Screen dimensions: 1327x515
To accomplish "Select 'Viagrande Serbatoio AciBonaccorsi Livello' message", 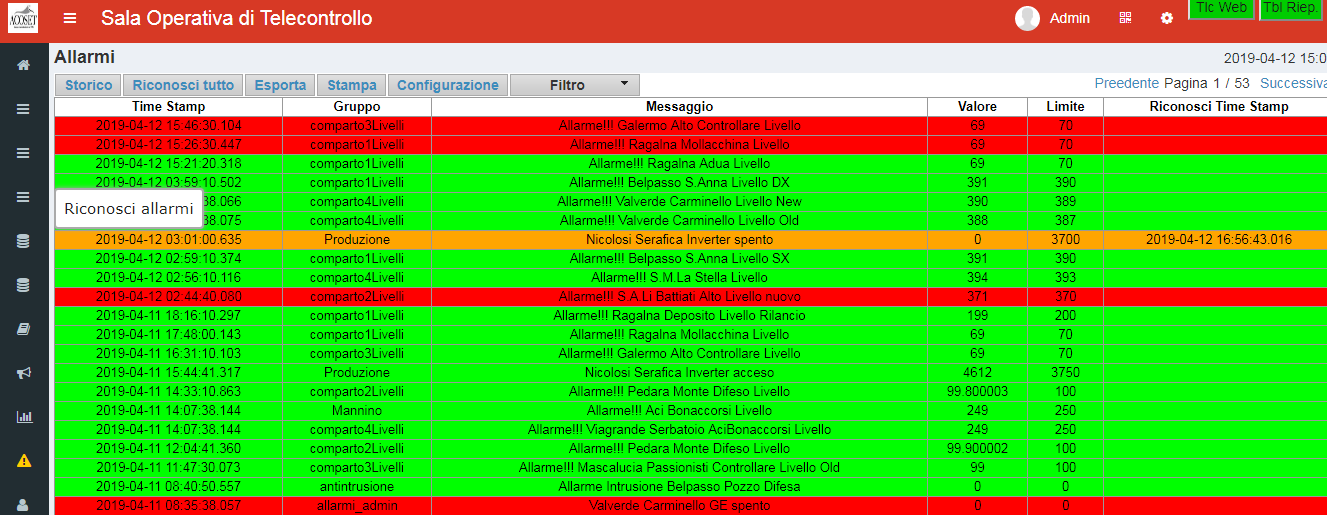I will coord(679,430).
